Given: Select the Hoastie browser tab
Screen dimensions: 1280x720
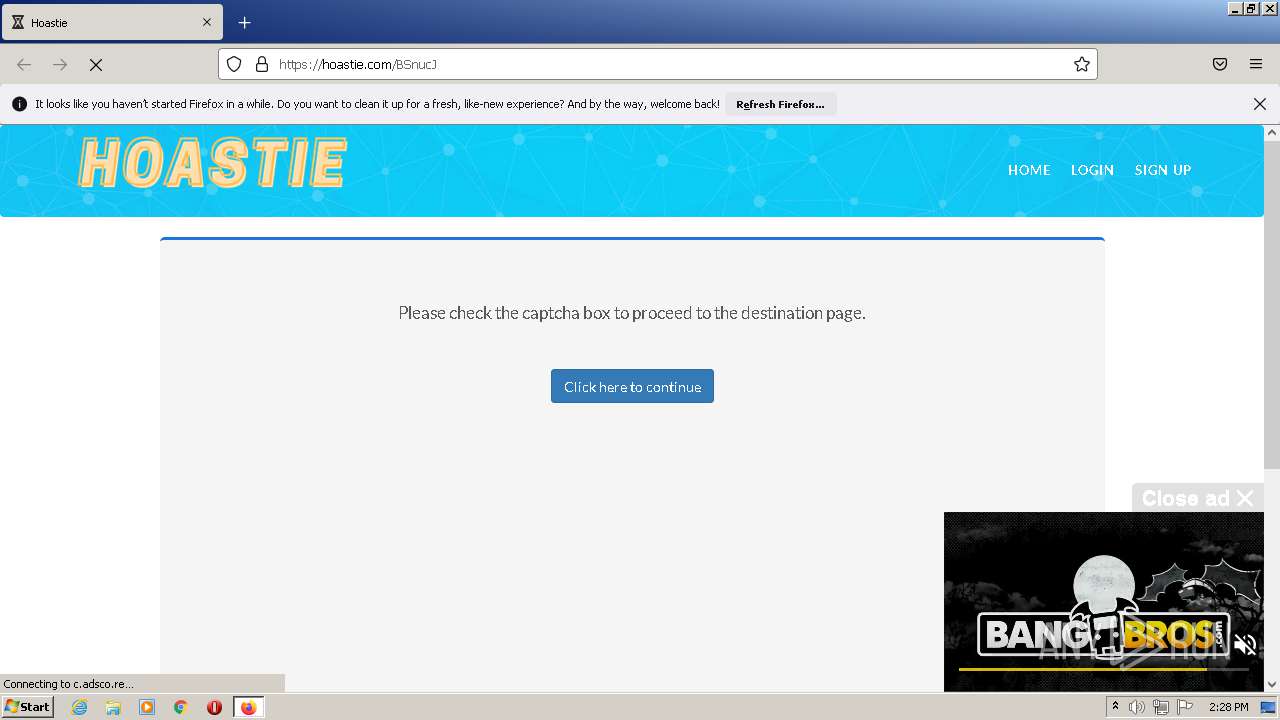Looking at the screenshot, I should [112, 22].
